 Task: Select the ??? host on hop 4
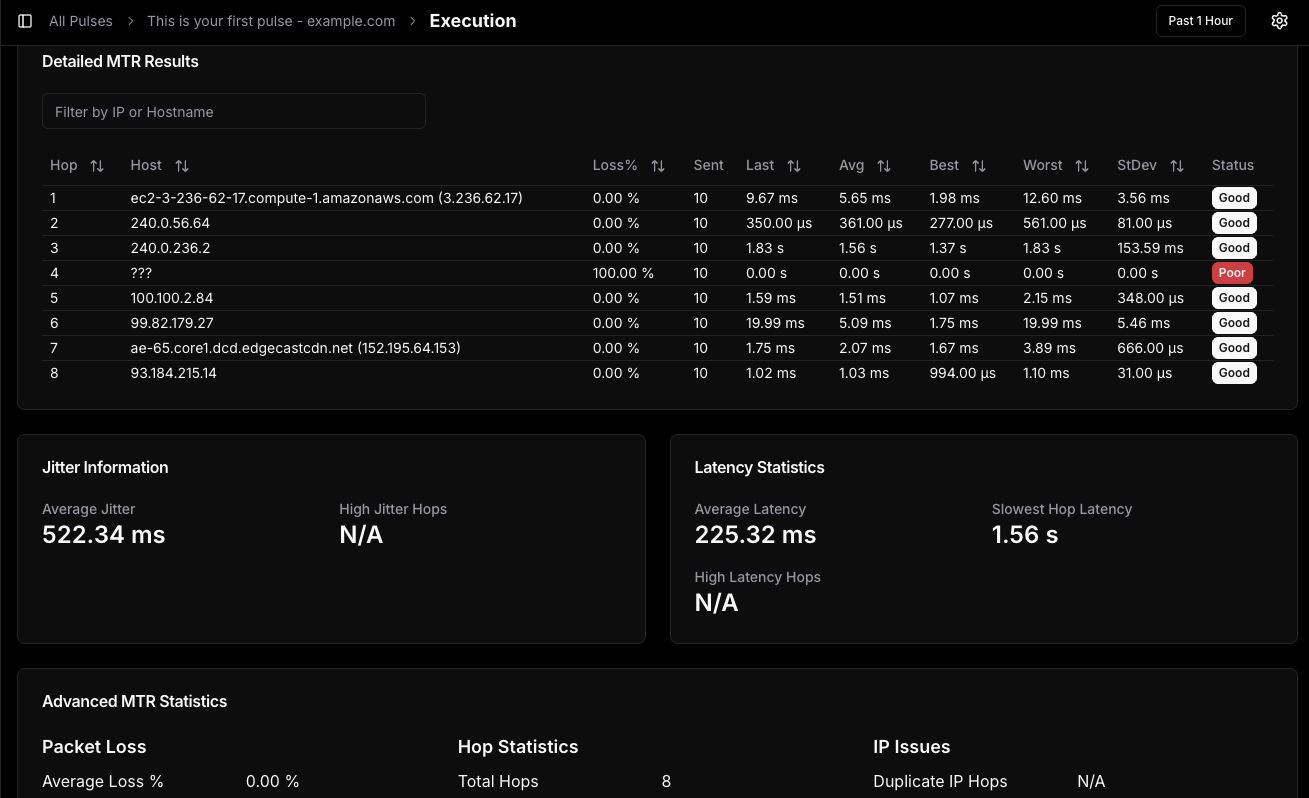click(x=141, y=273)
